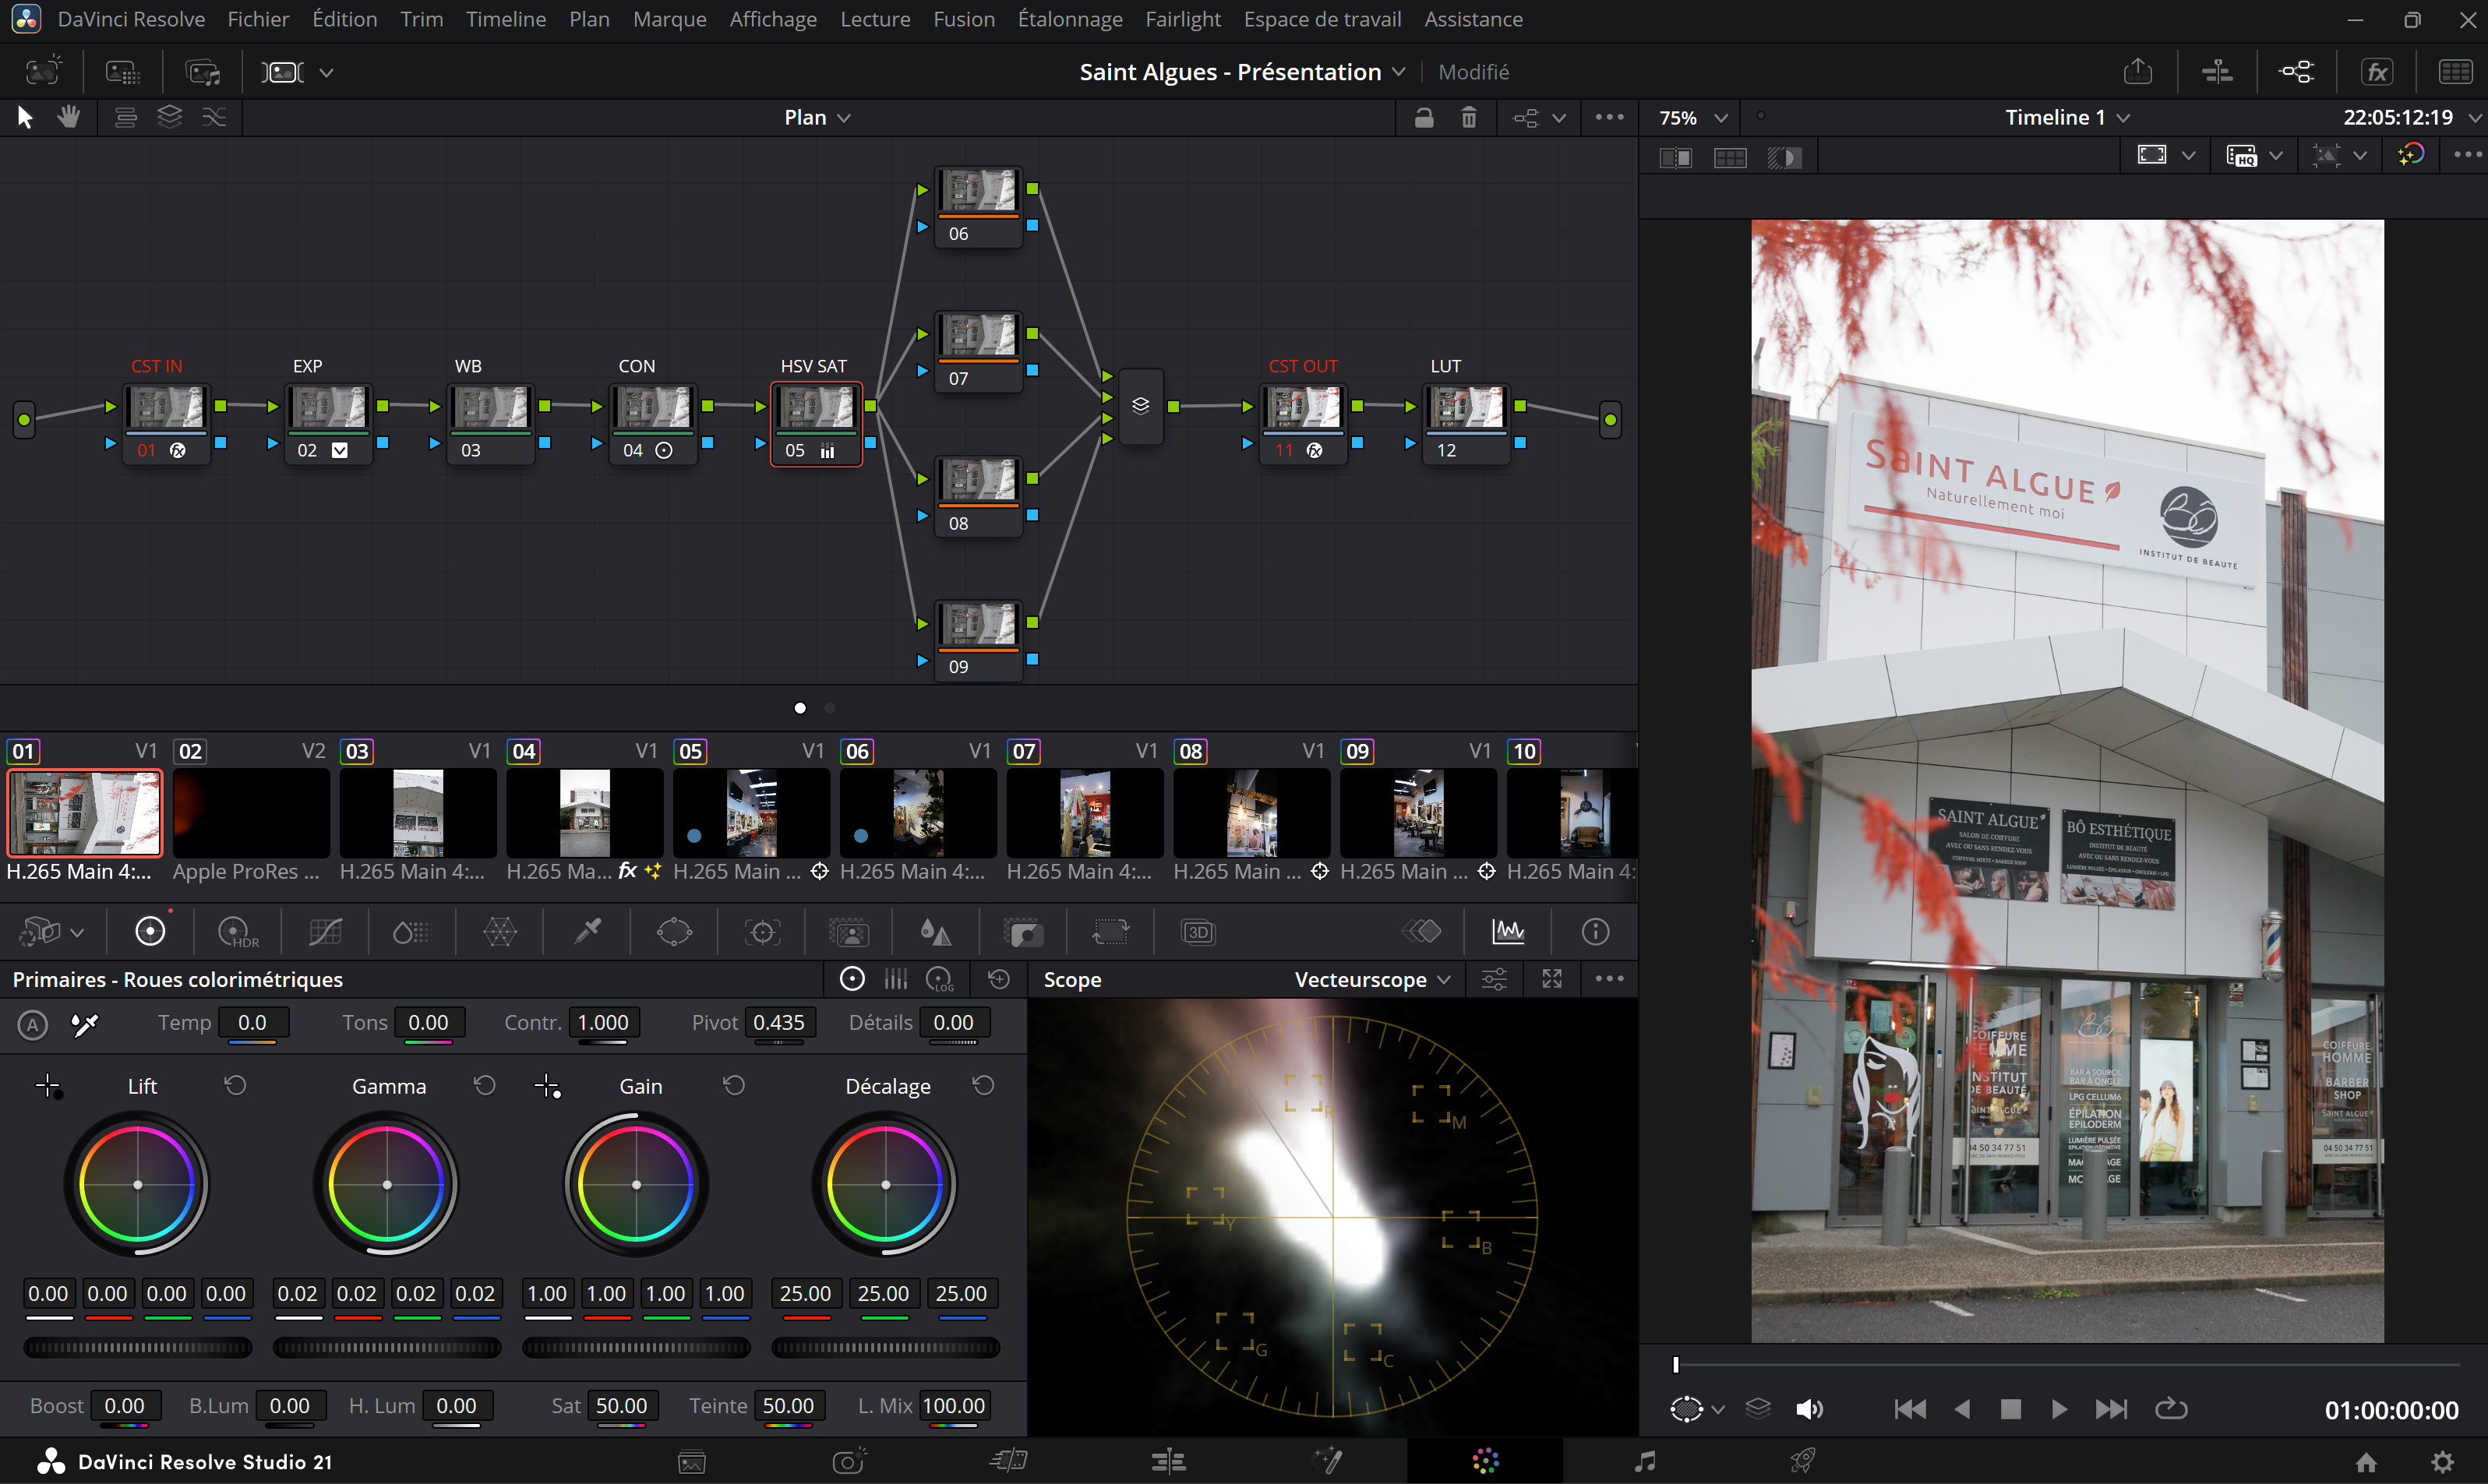Expand the Clips panel options arrow
Screen dimensions: 2488x1484
click(326, 72)
